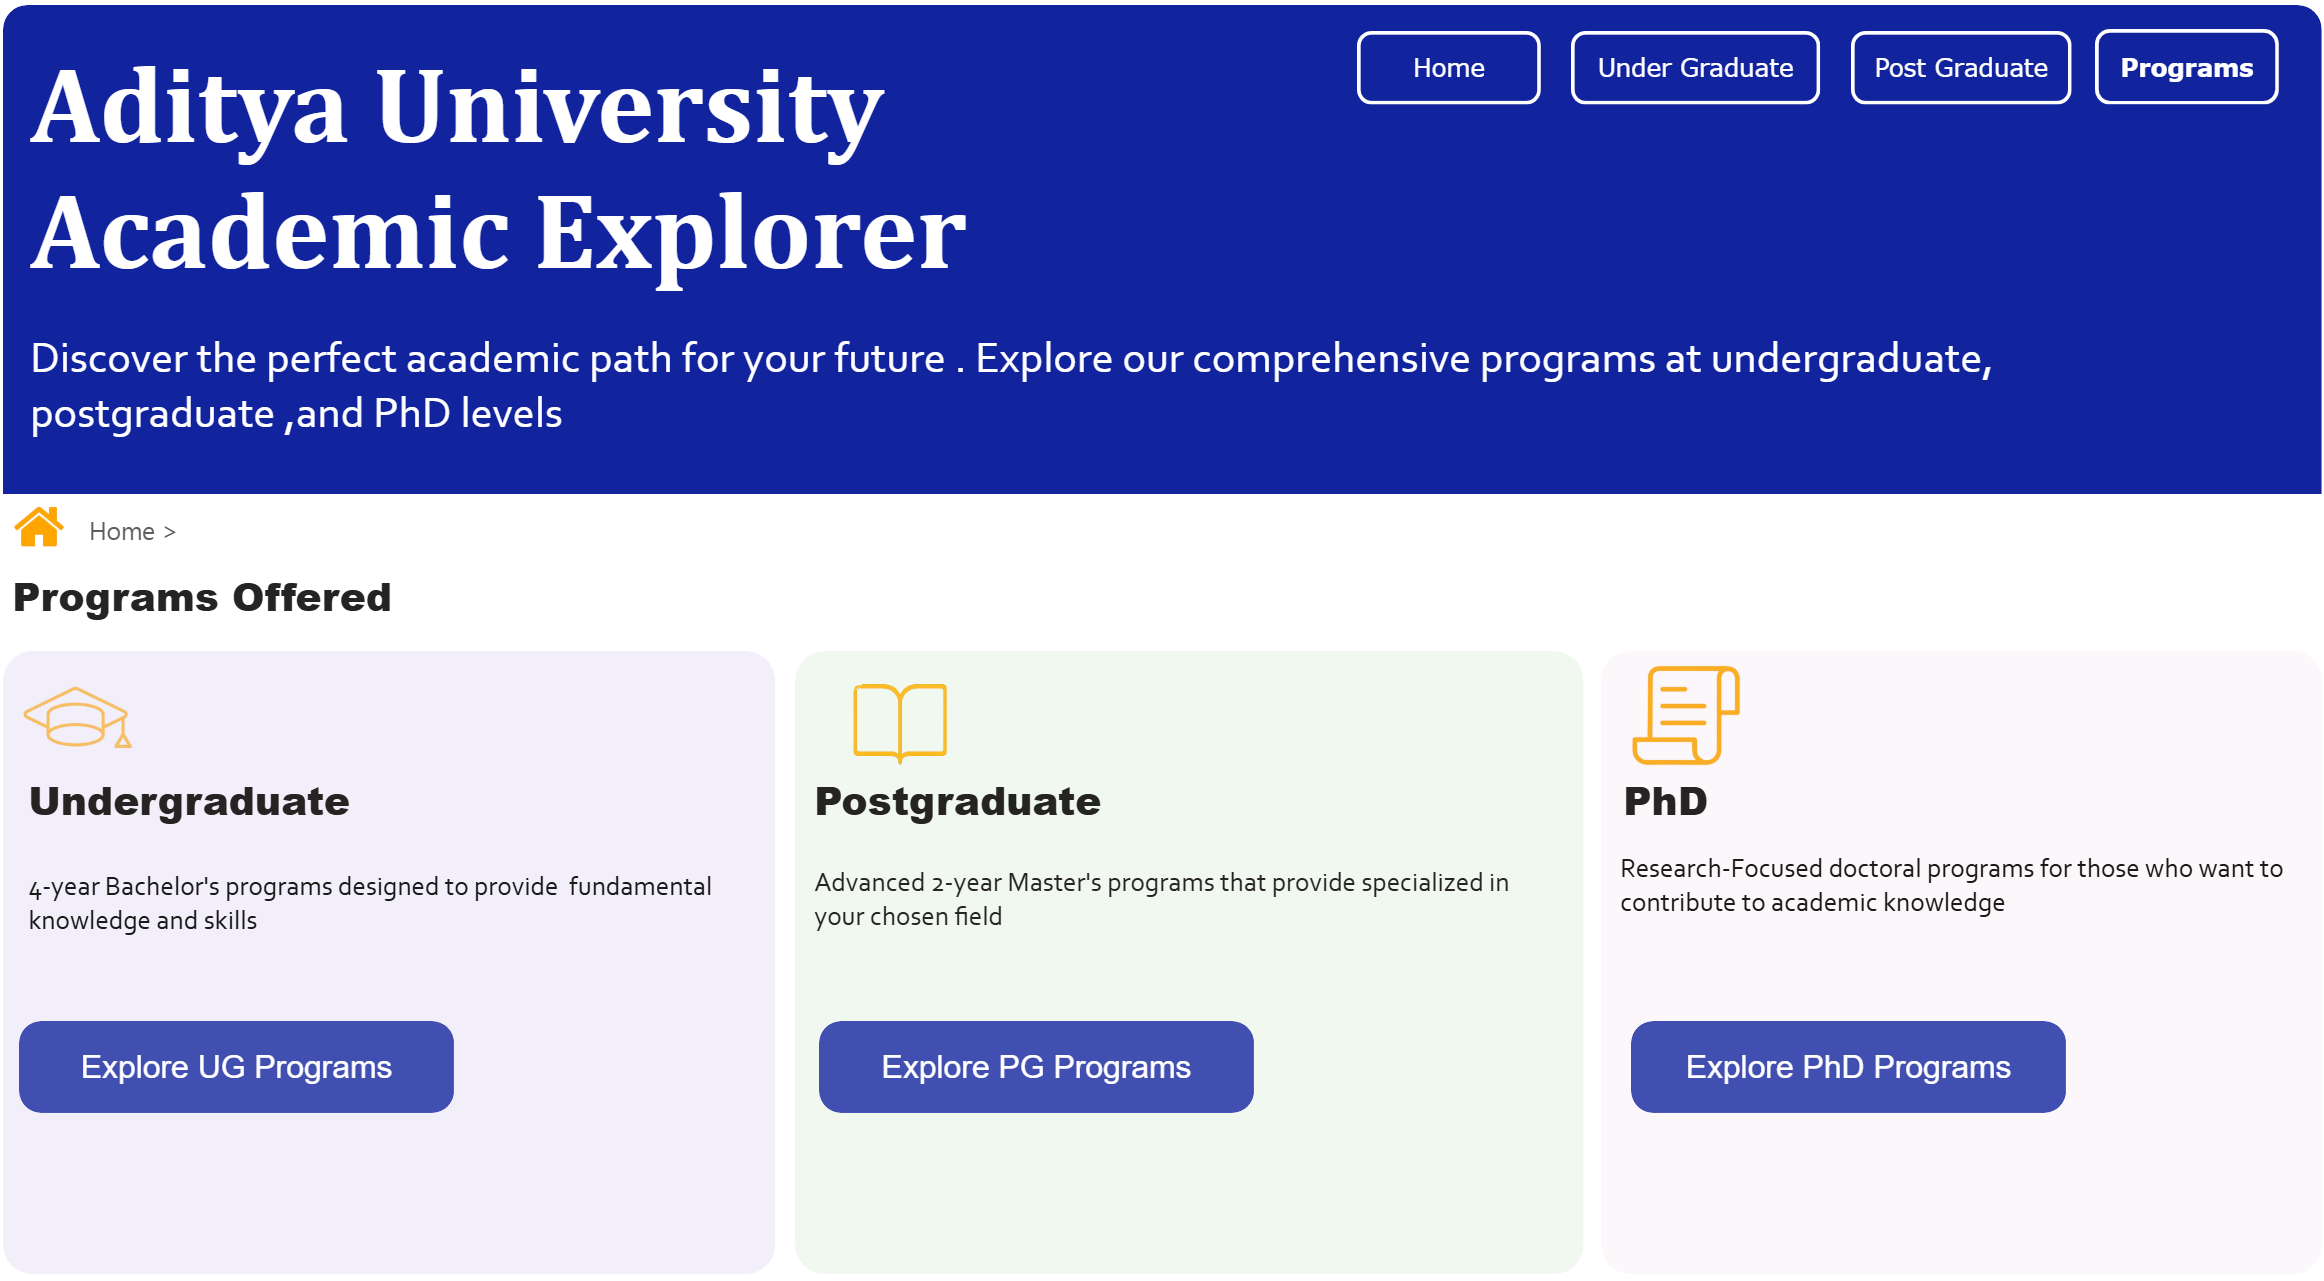Viewport: 2324px width, 1281px height.
Task: Click the scroll document PhD icon
Action: tap(1685, 715)
